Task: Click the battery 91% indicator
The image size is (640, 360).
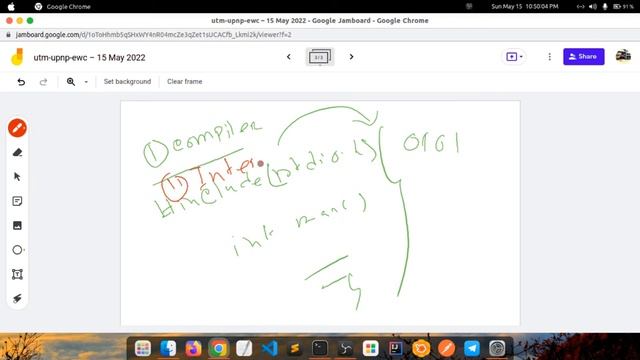Action: pyautogui.click(x=623, y=7)
